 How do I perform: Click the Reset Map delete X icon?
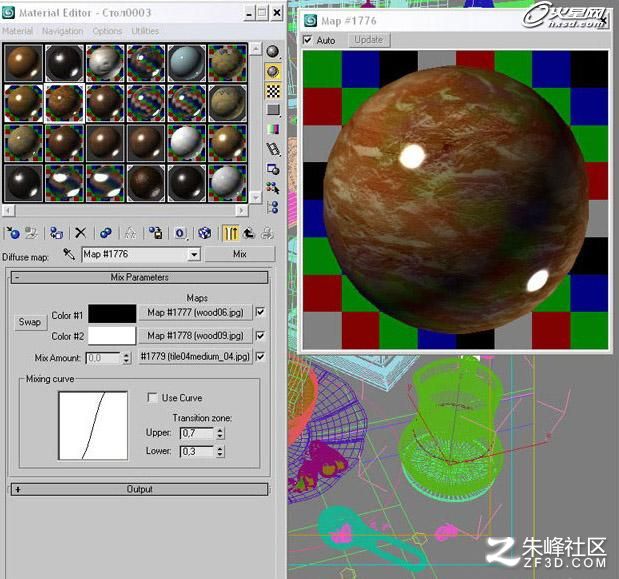point(81,233)
